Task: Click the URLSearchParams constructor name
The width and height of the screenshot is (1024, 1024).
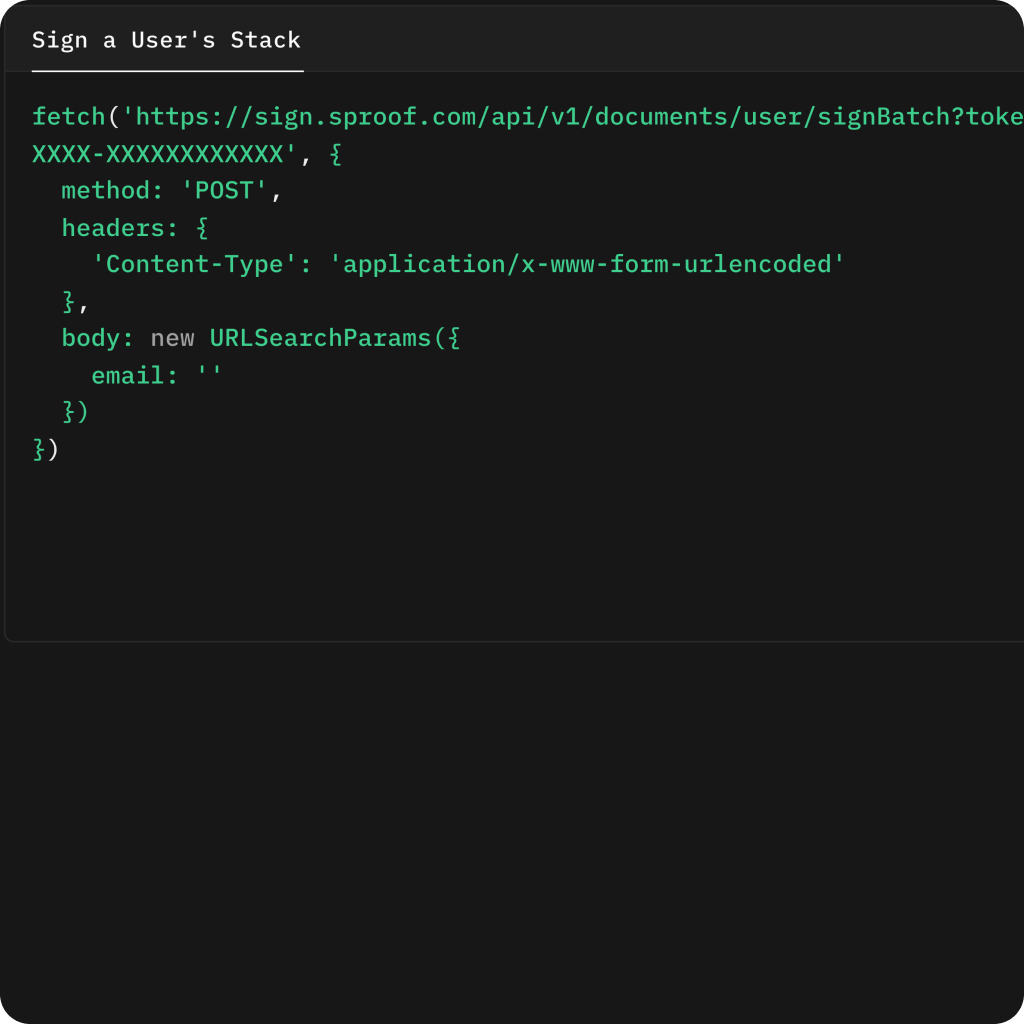Action: click(319, 338)
